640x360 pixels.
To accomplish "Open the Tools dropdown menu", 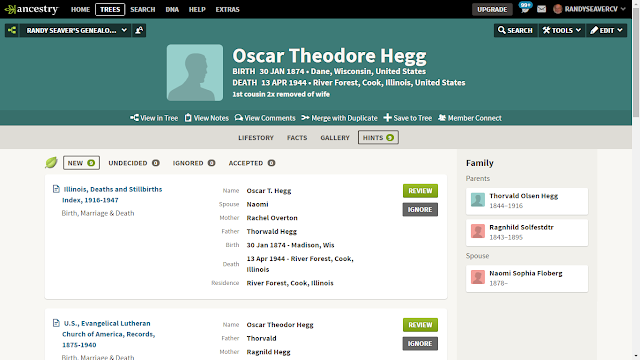I will [x=562, y=30].
